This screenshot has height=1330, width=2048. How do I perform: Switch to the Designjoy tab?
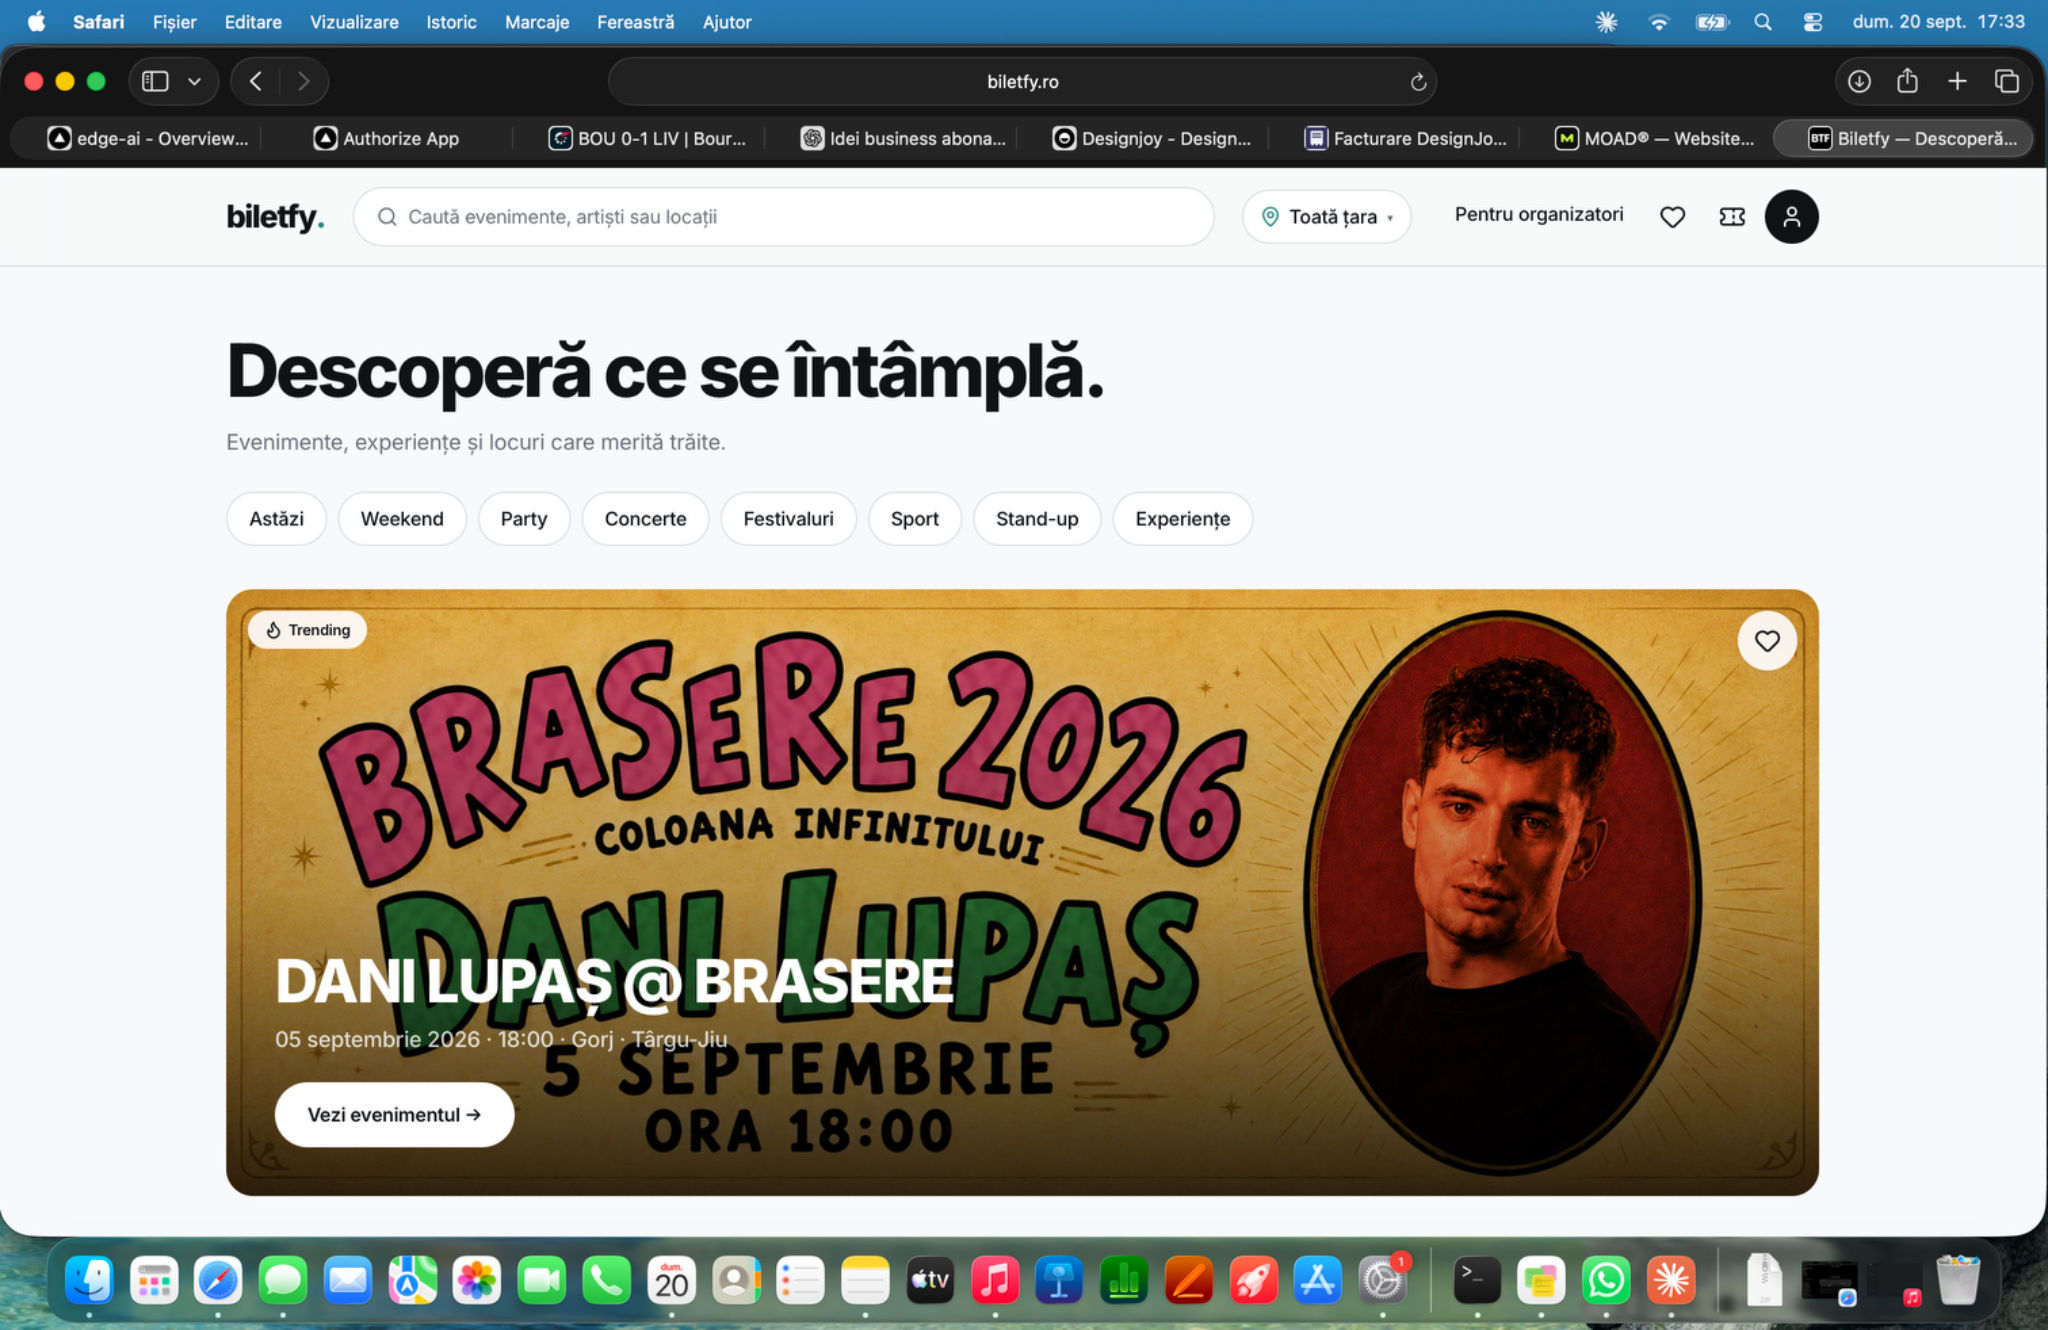click(x=1151, y=138)
